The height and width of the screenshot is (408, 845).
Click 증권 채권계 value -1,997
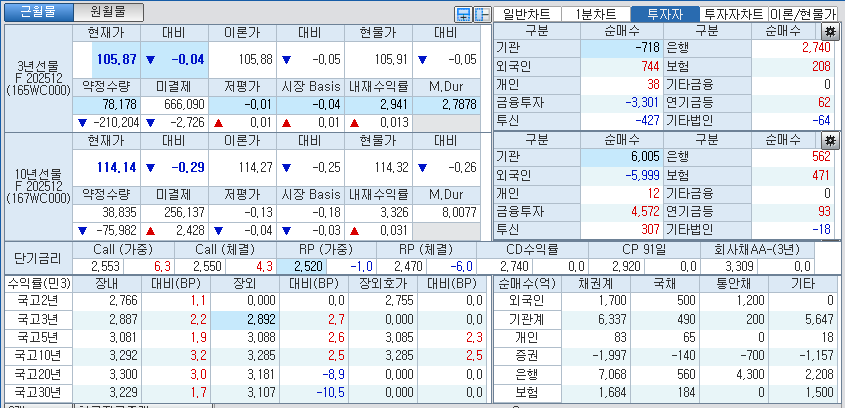(609, 356)
